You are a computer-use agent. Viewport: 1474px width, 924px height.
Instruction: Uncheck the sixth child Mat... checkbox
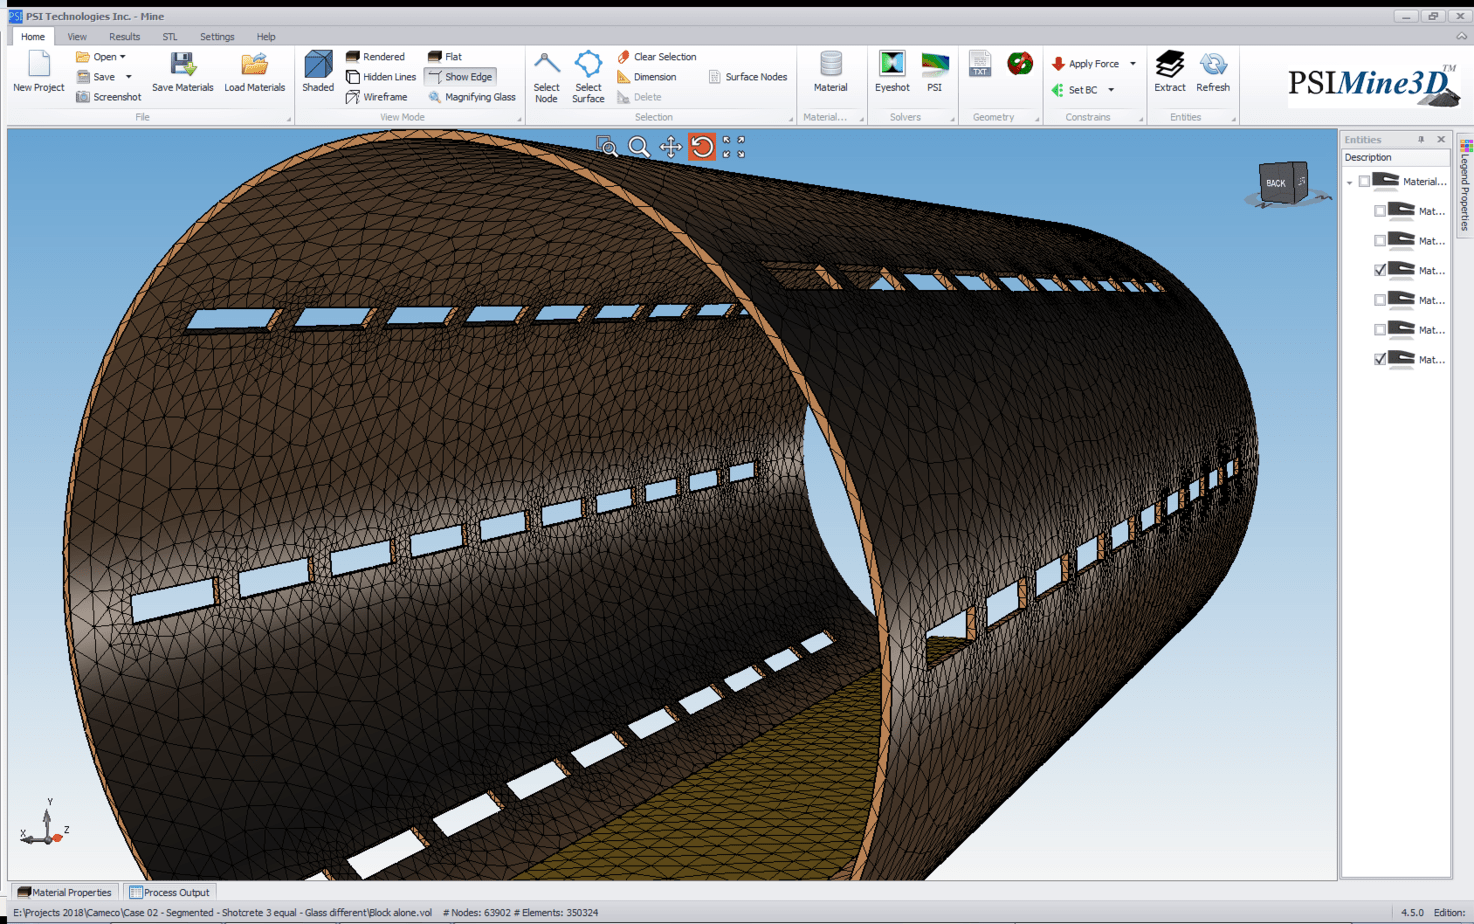[1380, 360]
